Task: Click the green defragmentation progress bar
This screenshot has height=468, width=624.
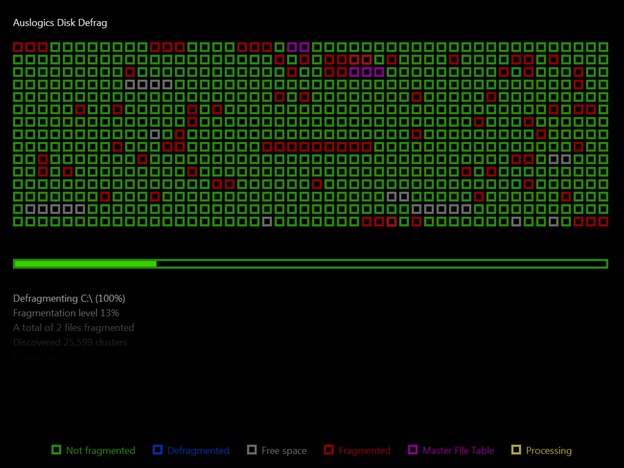Action: coord(310,263)
